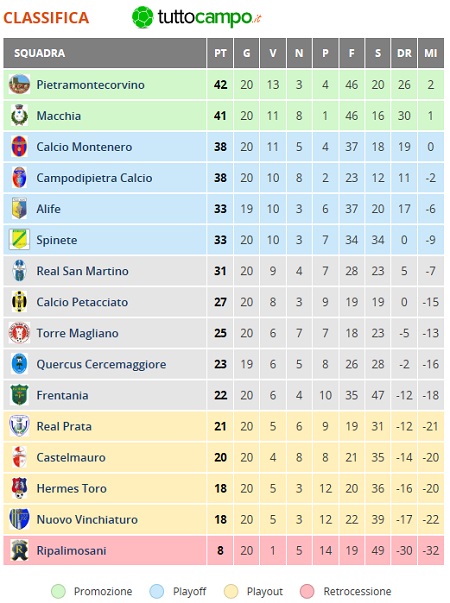
Task: Click the Calcio Montenero crest icon
Action: pos(19,147)
